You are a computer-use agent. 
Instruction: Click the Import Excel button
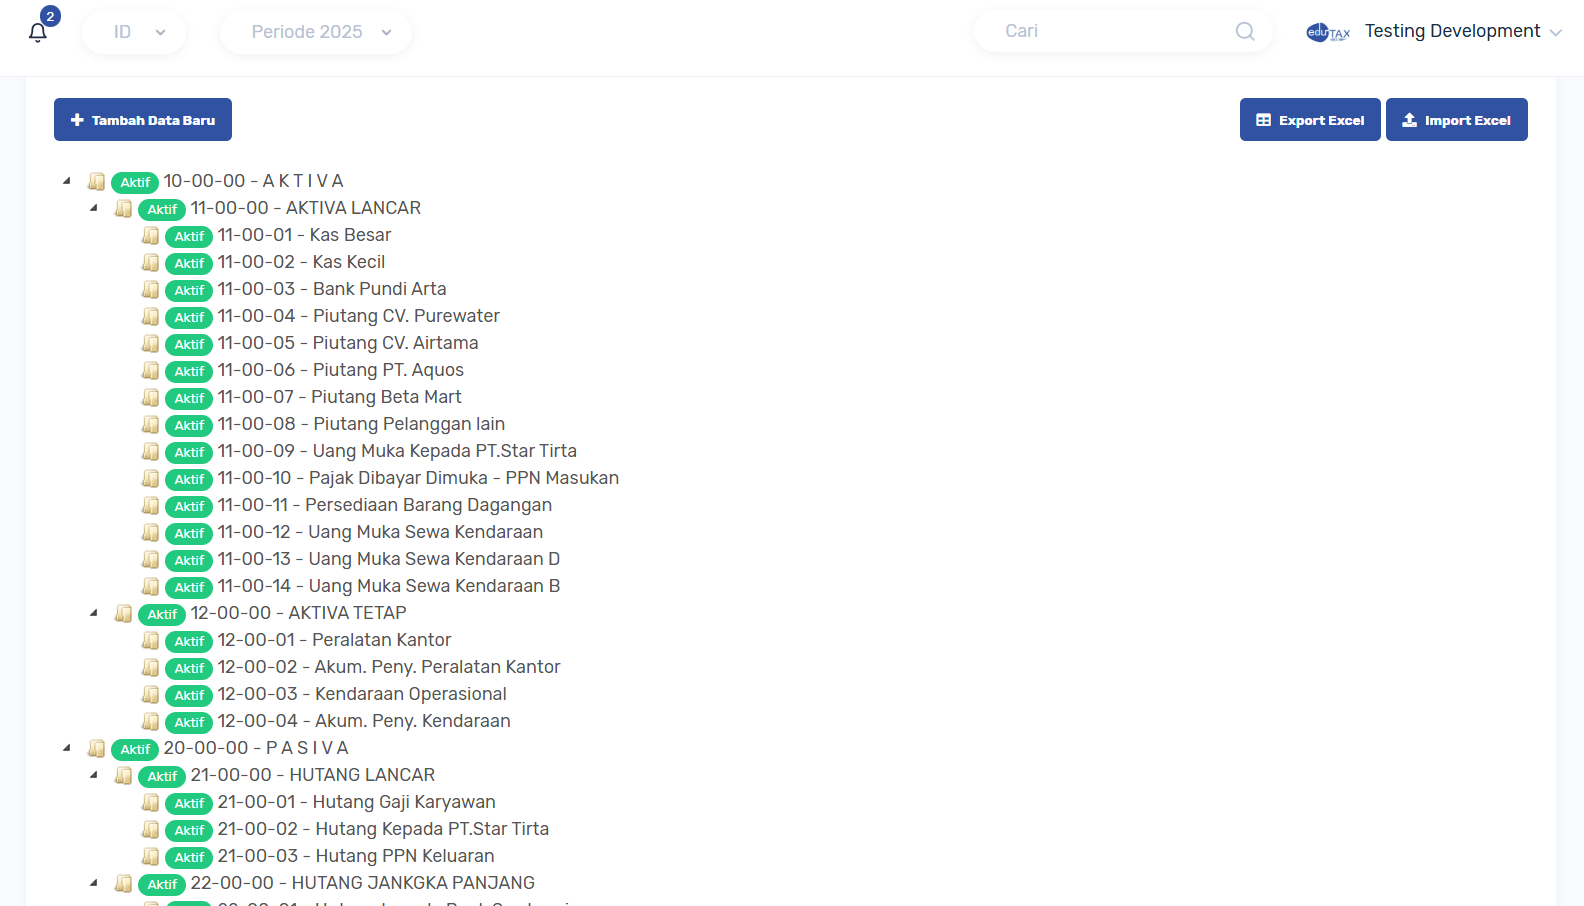(1456, 120)
